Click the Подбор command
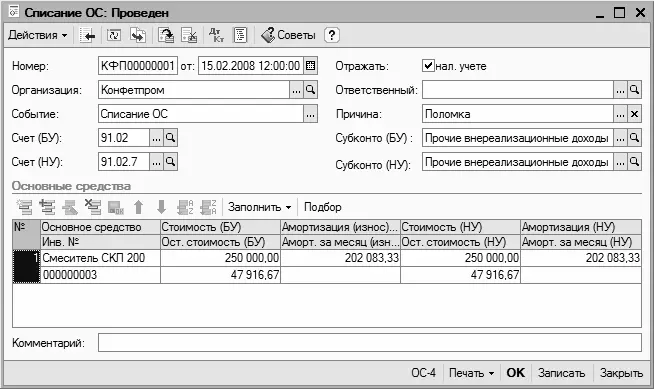Viewport: 654px width, 389px height. (322, 207)
